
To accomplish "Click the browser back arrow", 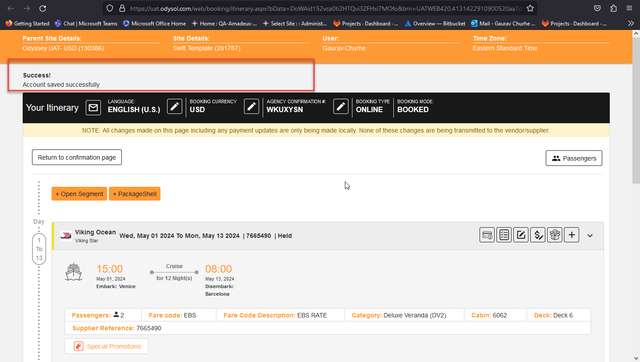I will click(x=11, y=8).
